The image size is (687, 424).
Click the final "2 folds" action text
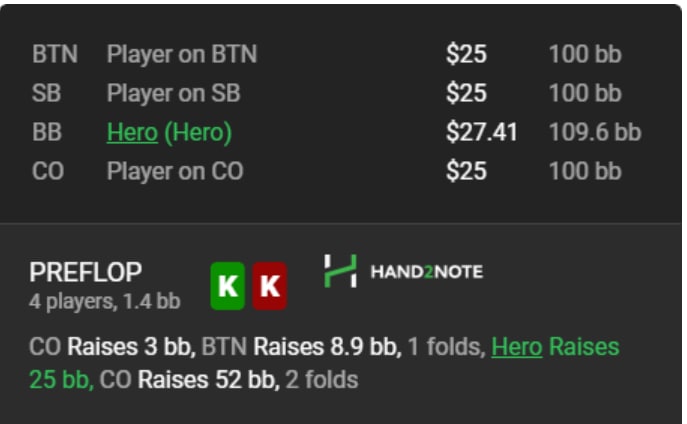coord(321,380)
